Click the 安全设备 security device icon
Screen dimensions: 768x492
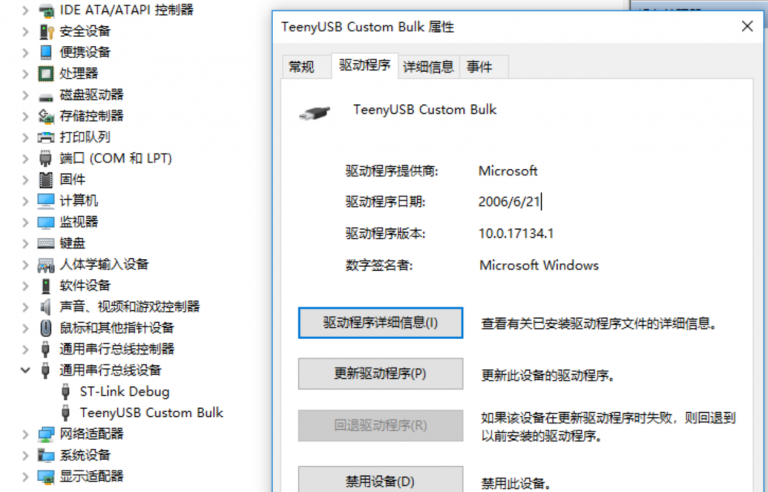click(46, 31)
